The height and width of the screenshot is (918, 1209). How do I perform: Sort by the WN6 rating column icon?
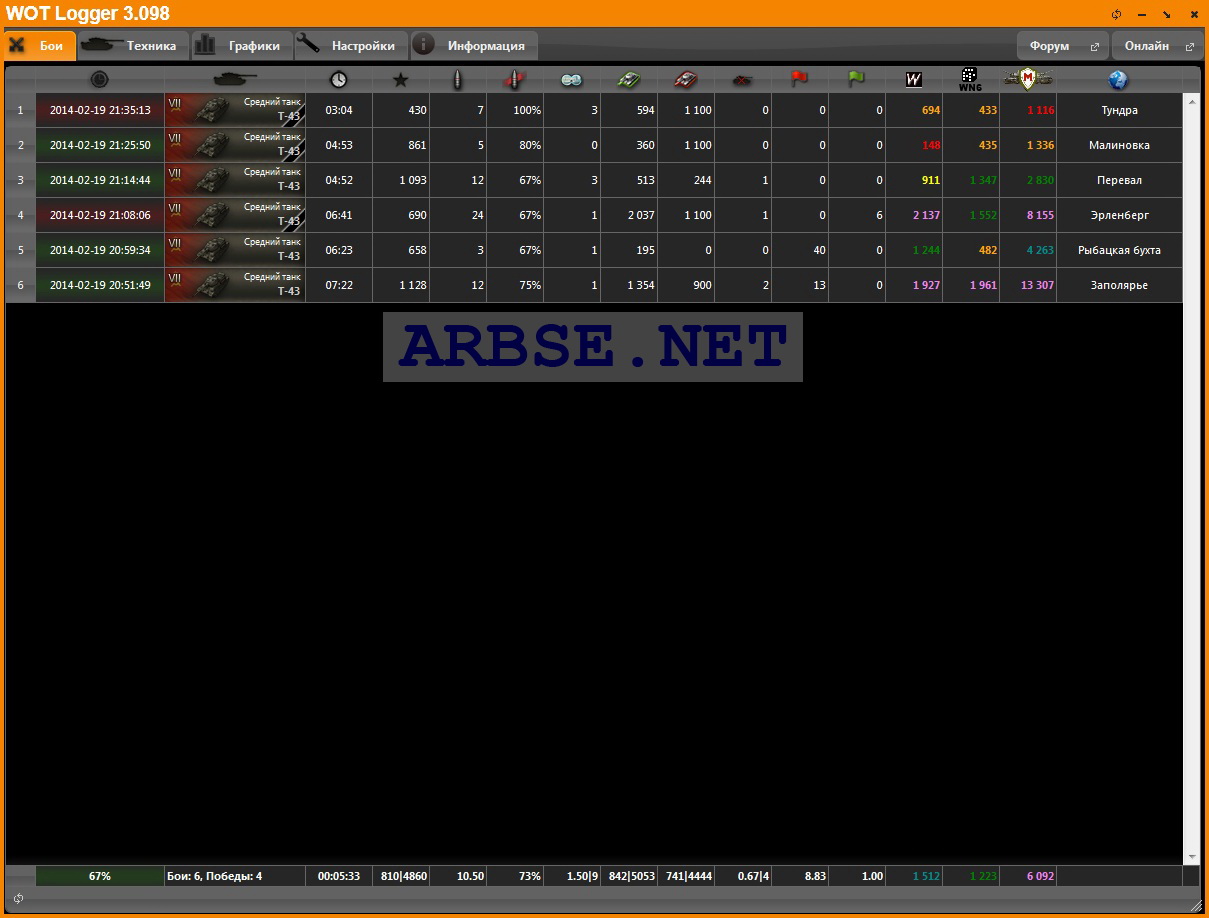(970, 80)
